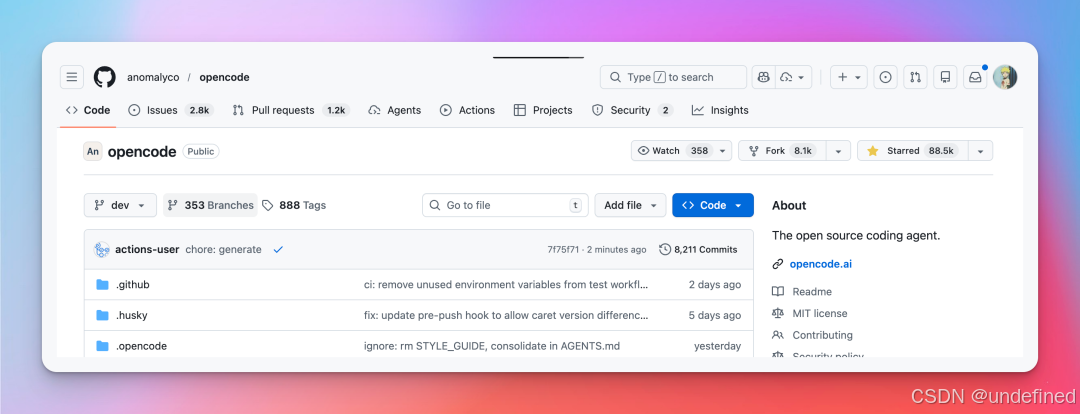The height and width of the screenshot is (414, 1080).
Task: Open the Actions tab
Action: pos(468,110)
